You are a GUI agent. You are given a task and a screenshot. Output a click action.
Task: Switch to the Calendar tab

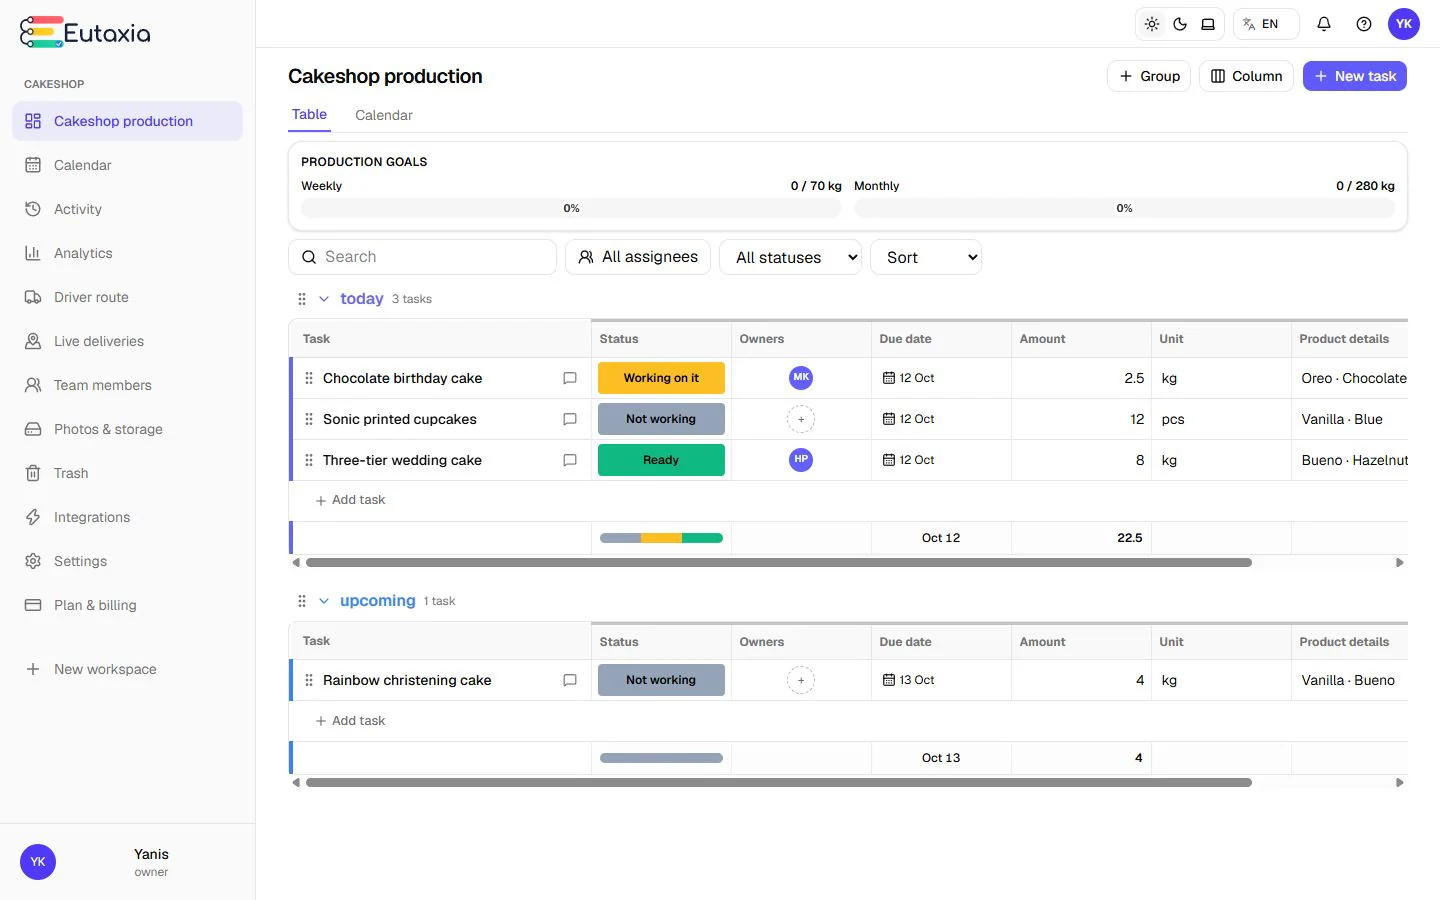(384, 115)
